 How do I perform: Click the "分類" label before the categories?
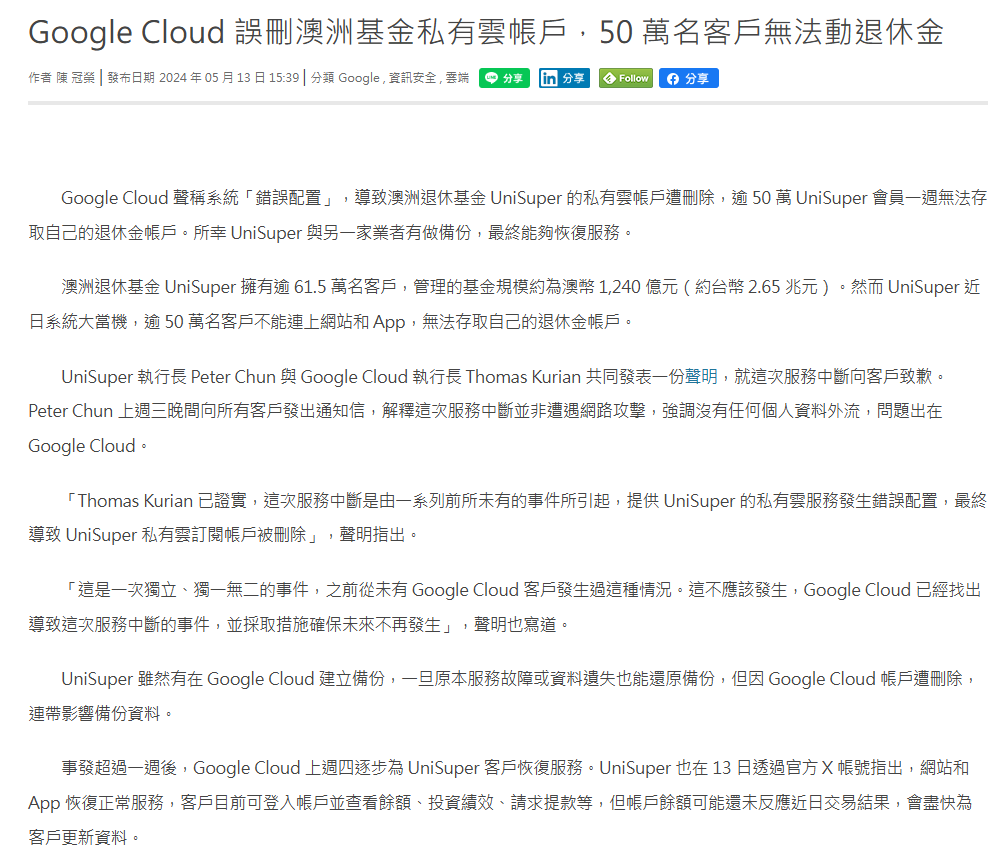point(322,78)
